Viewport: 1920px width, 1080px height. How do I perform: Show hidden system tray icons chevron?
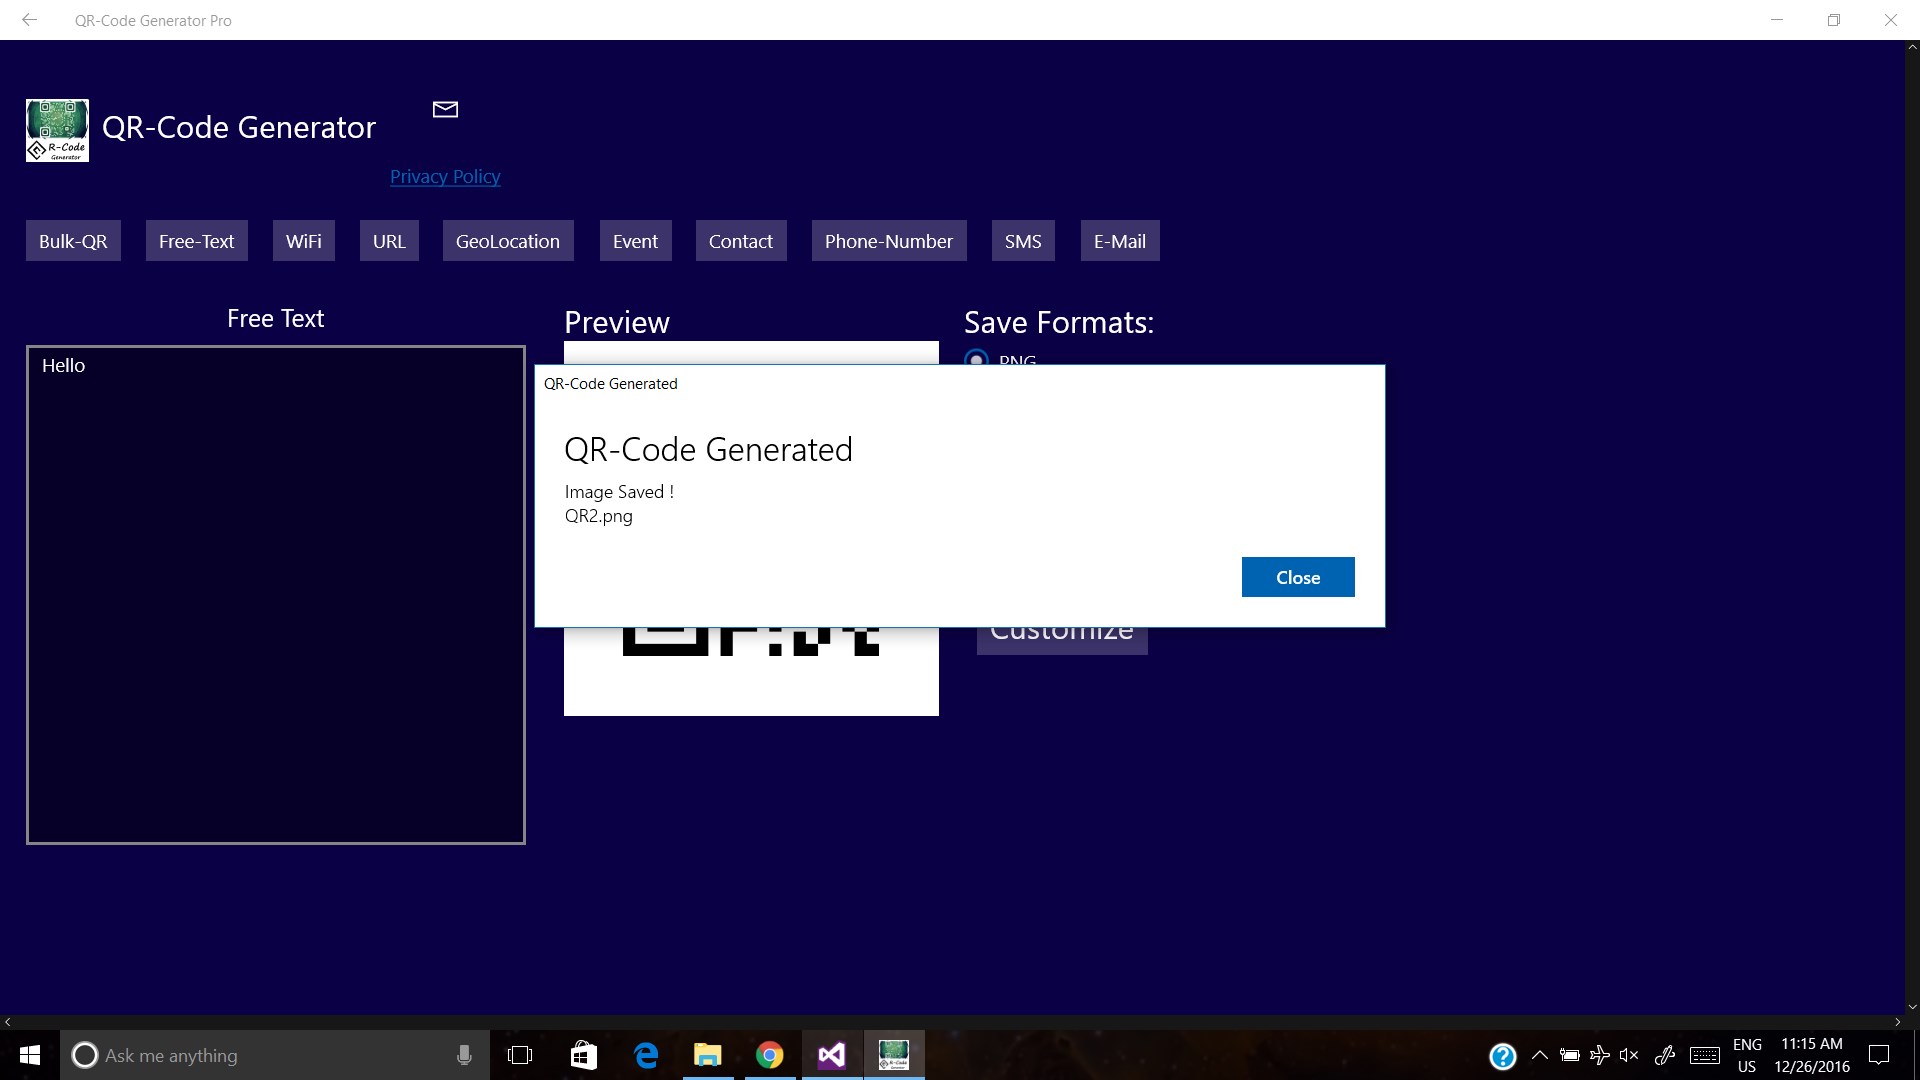click(1540, 1055)
